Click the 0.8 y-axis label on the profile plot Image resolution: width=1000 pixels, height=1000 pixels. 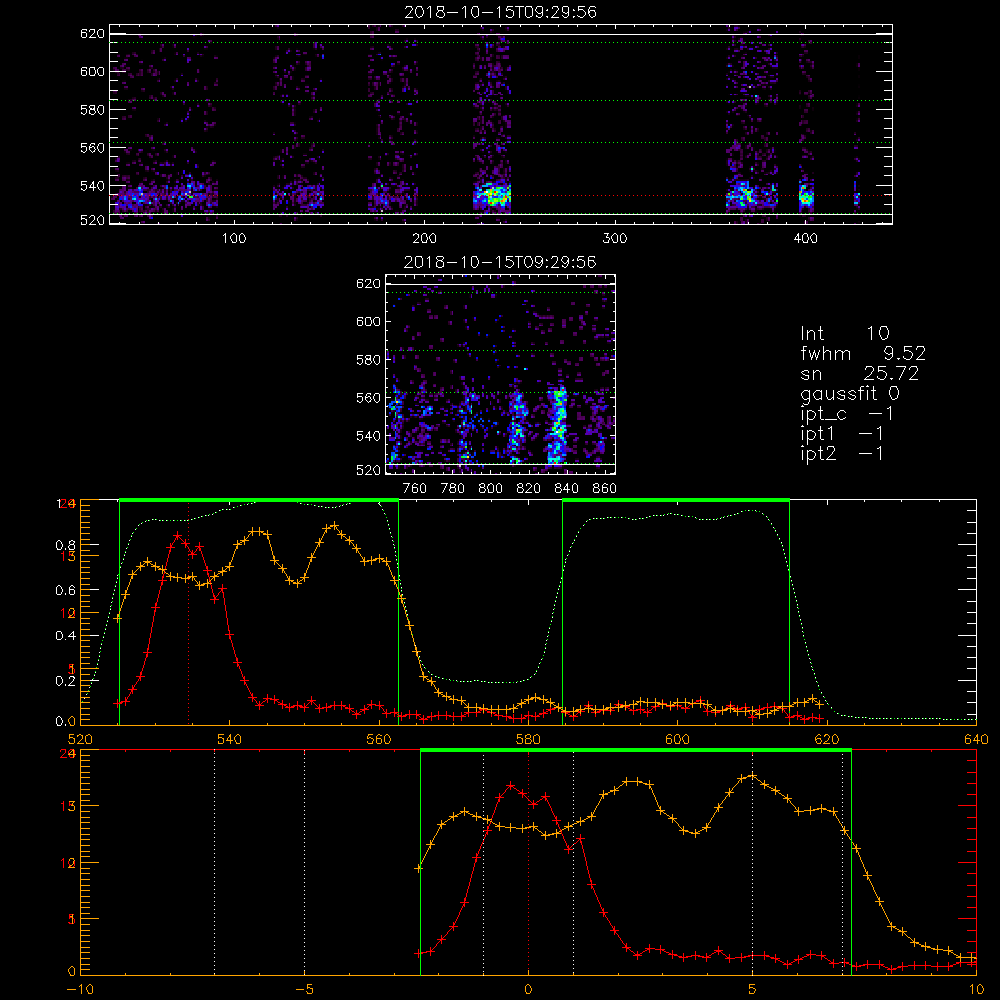pyautogui.click(x=66, y=545)
